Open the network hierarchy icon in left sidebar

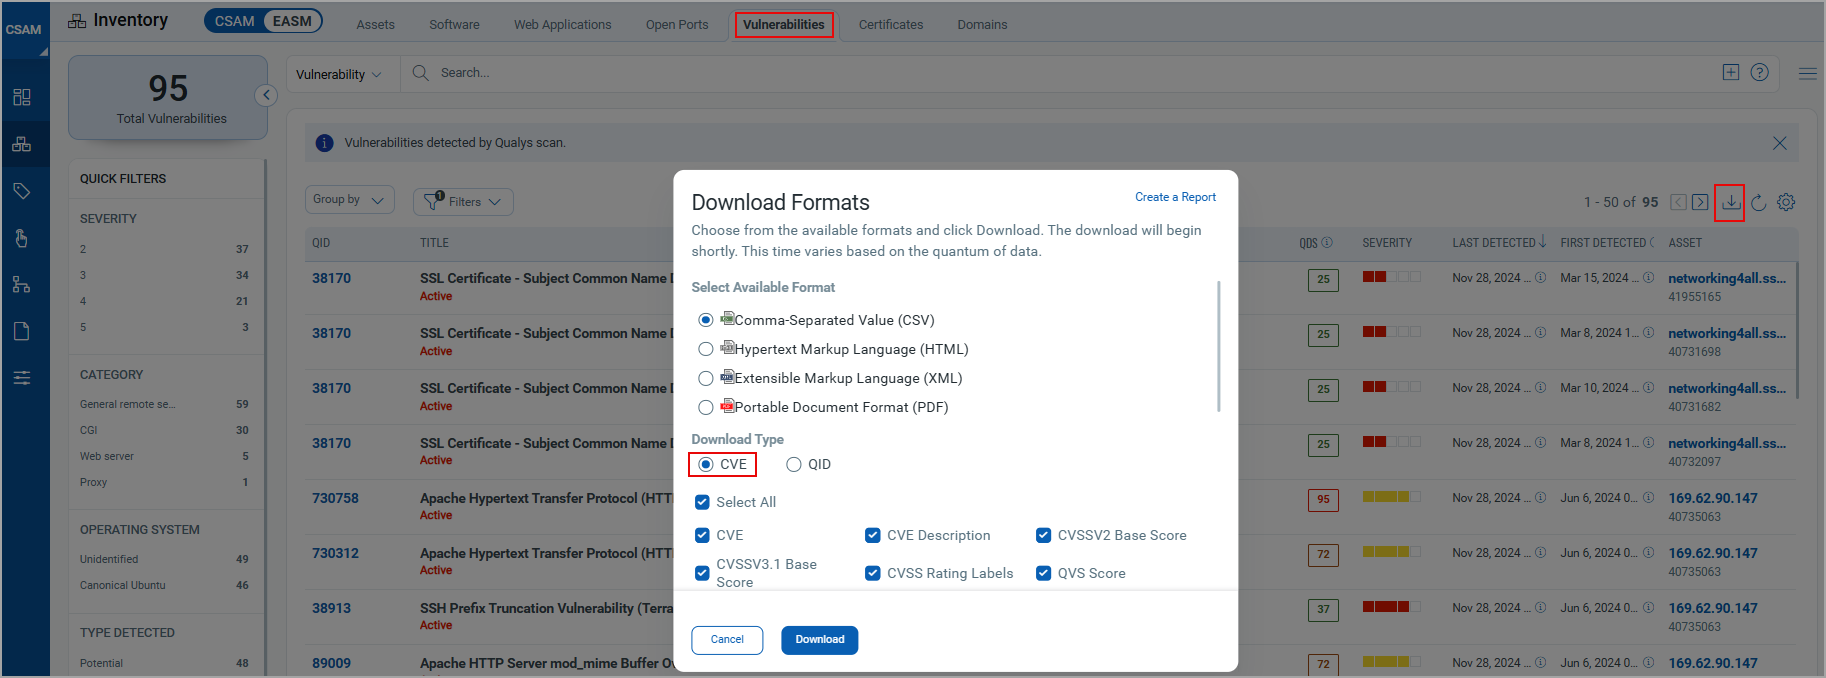tap(22, 285)
